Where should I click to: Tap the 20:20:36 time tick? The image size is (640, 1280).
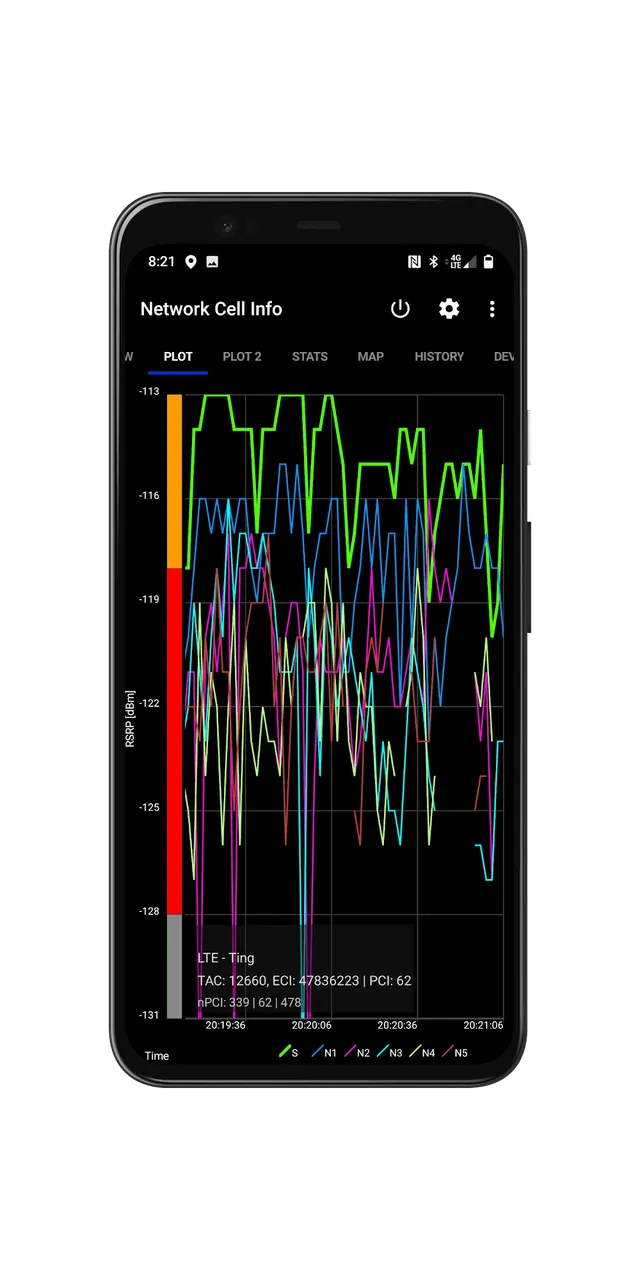coord(398,1025)
